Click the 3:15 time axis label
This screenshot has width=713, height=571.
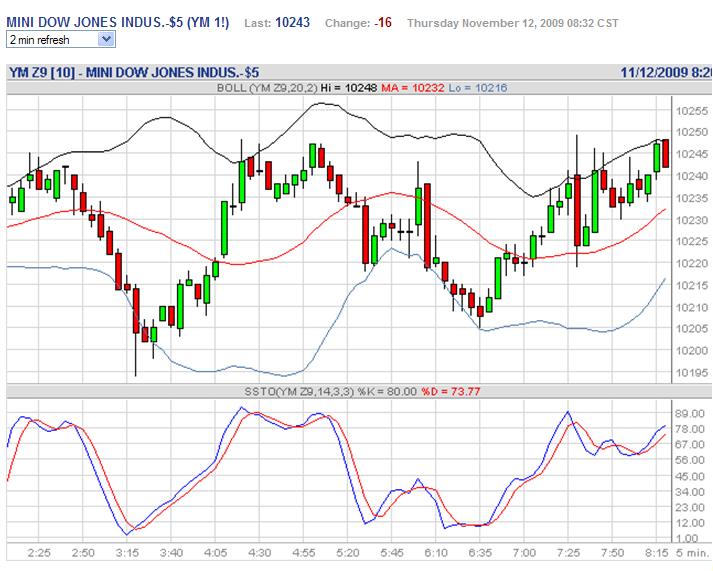click(x=127, y=553)
